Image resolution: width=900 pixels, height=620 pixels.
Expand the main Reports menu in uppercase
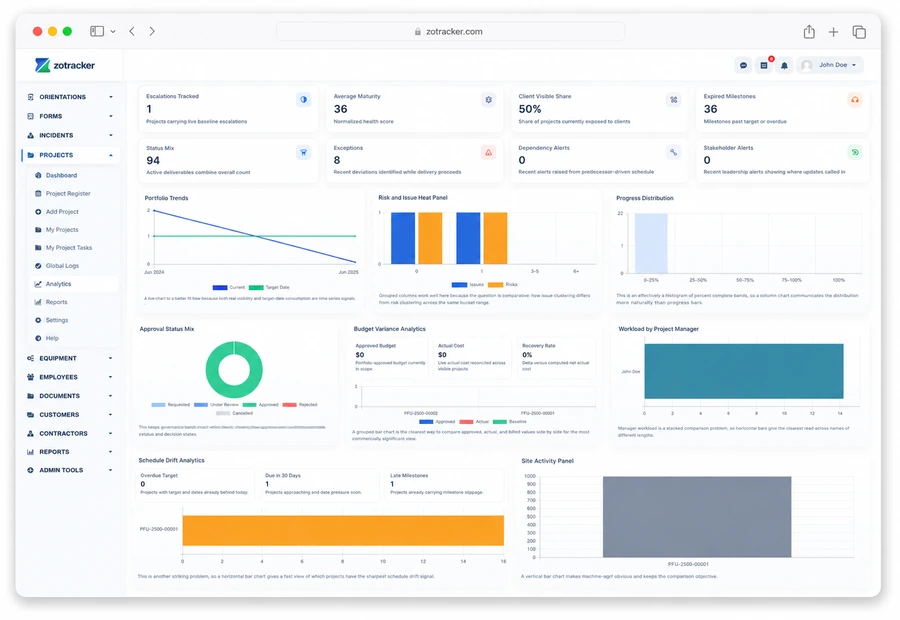pos(71,452)
